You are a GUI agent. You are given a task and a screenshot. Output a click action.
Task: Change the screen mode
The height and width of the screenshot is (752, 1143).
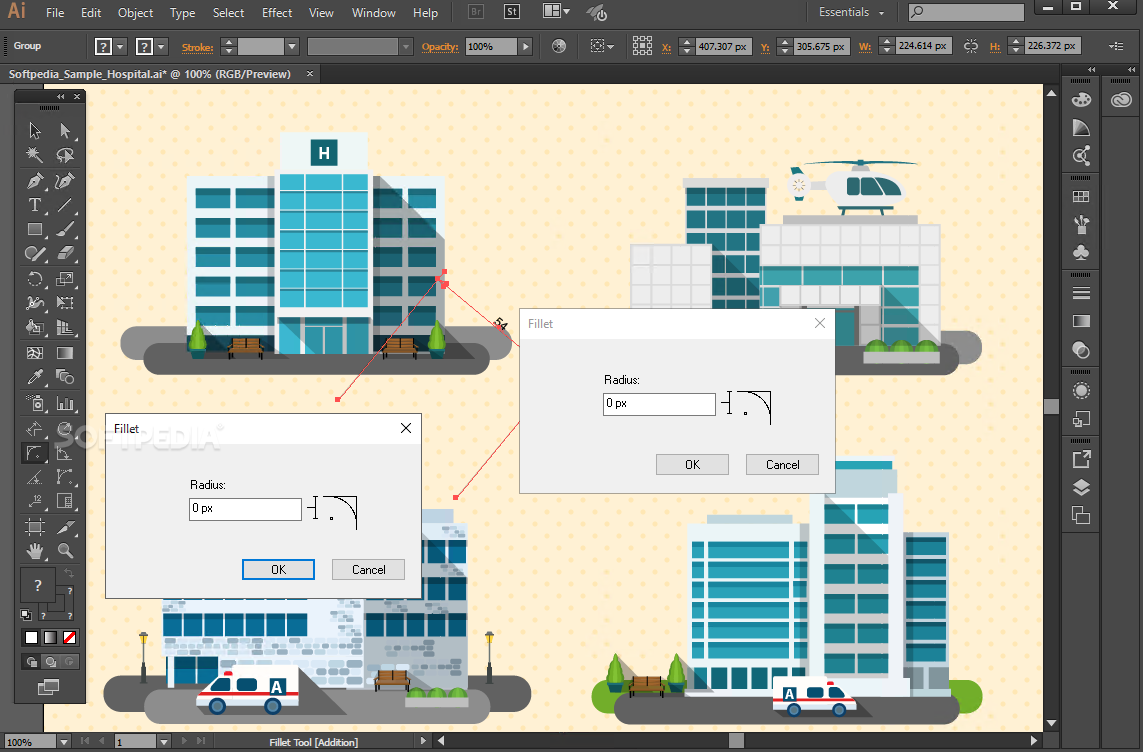49,686
